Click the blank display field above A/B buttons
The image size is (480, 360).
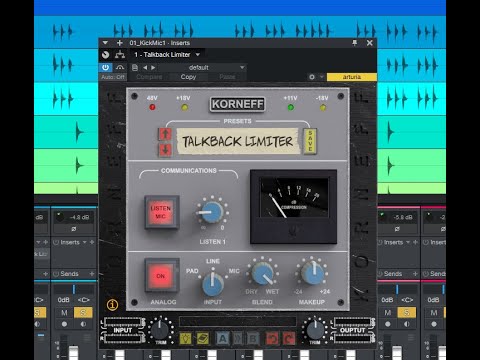point(237,321)
